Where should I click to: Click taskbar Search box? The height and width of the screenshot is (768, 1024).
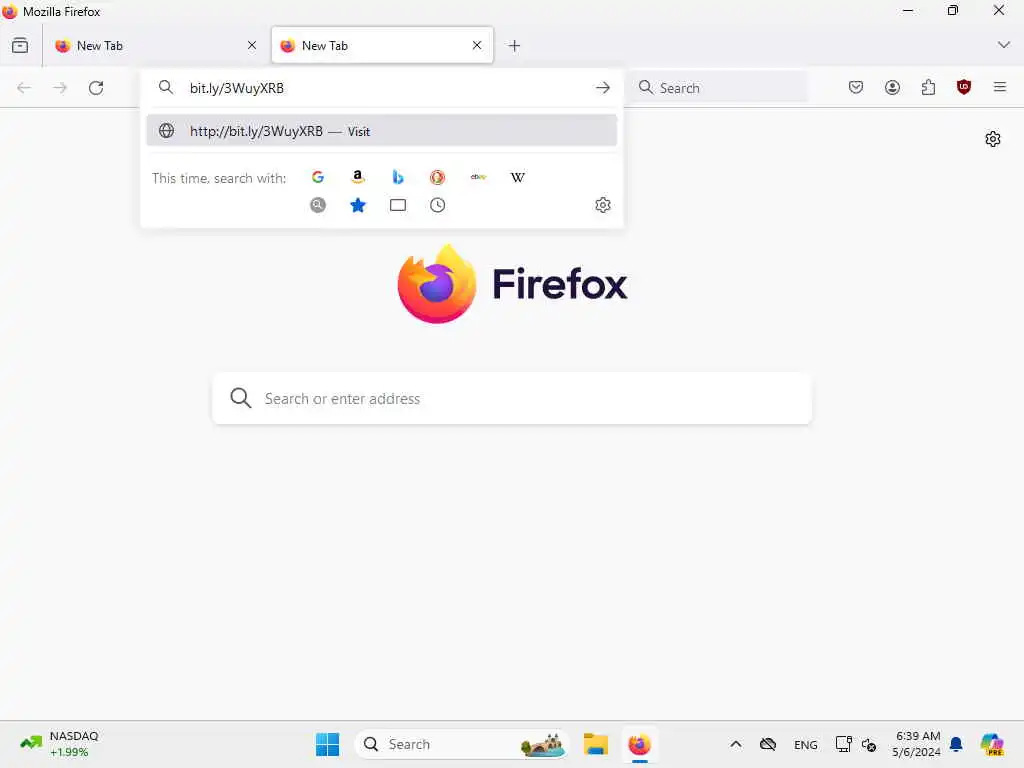click(x=461, y=744)
